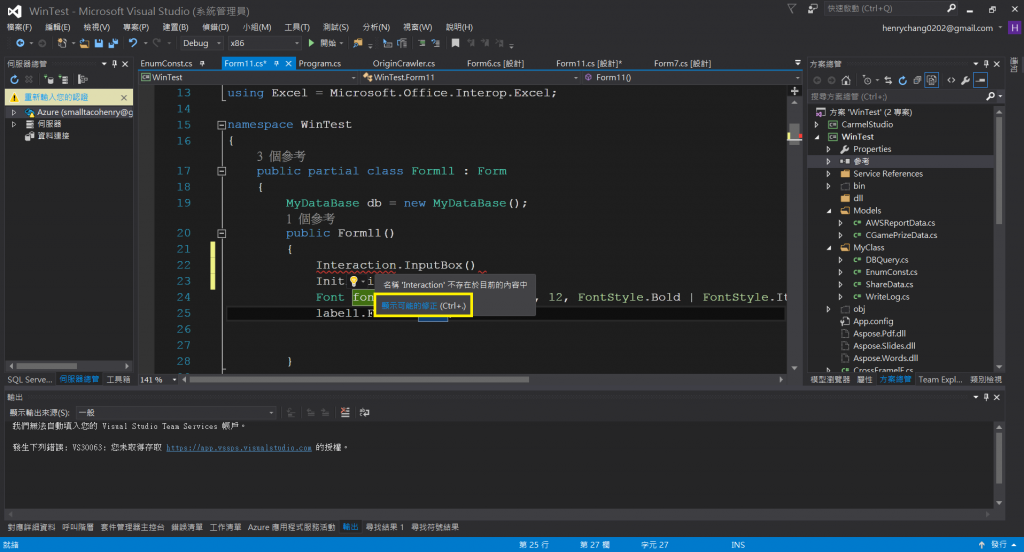1024x552 pixels.
Task: Click the notifications filter funnel icon
Action: click(x=792, y=8)
